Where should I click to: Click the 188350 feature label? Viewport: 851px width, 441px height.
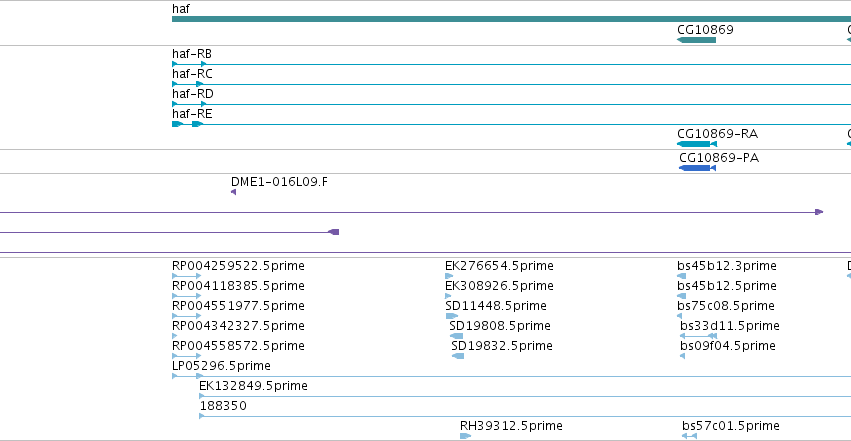point(223,406)
